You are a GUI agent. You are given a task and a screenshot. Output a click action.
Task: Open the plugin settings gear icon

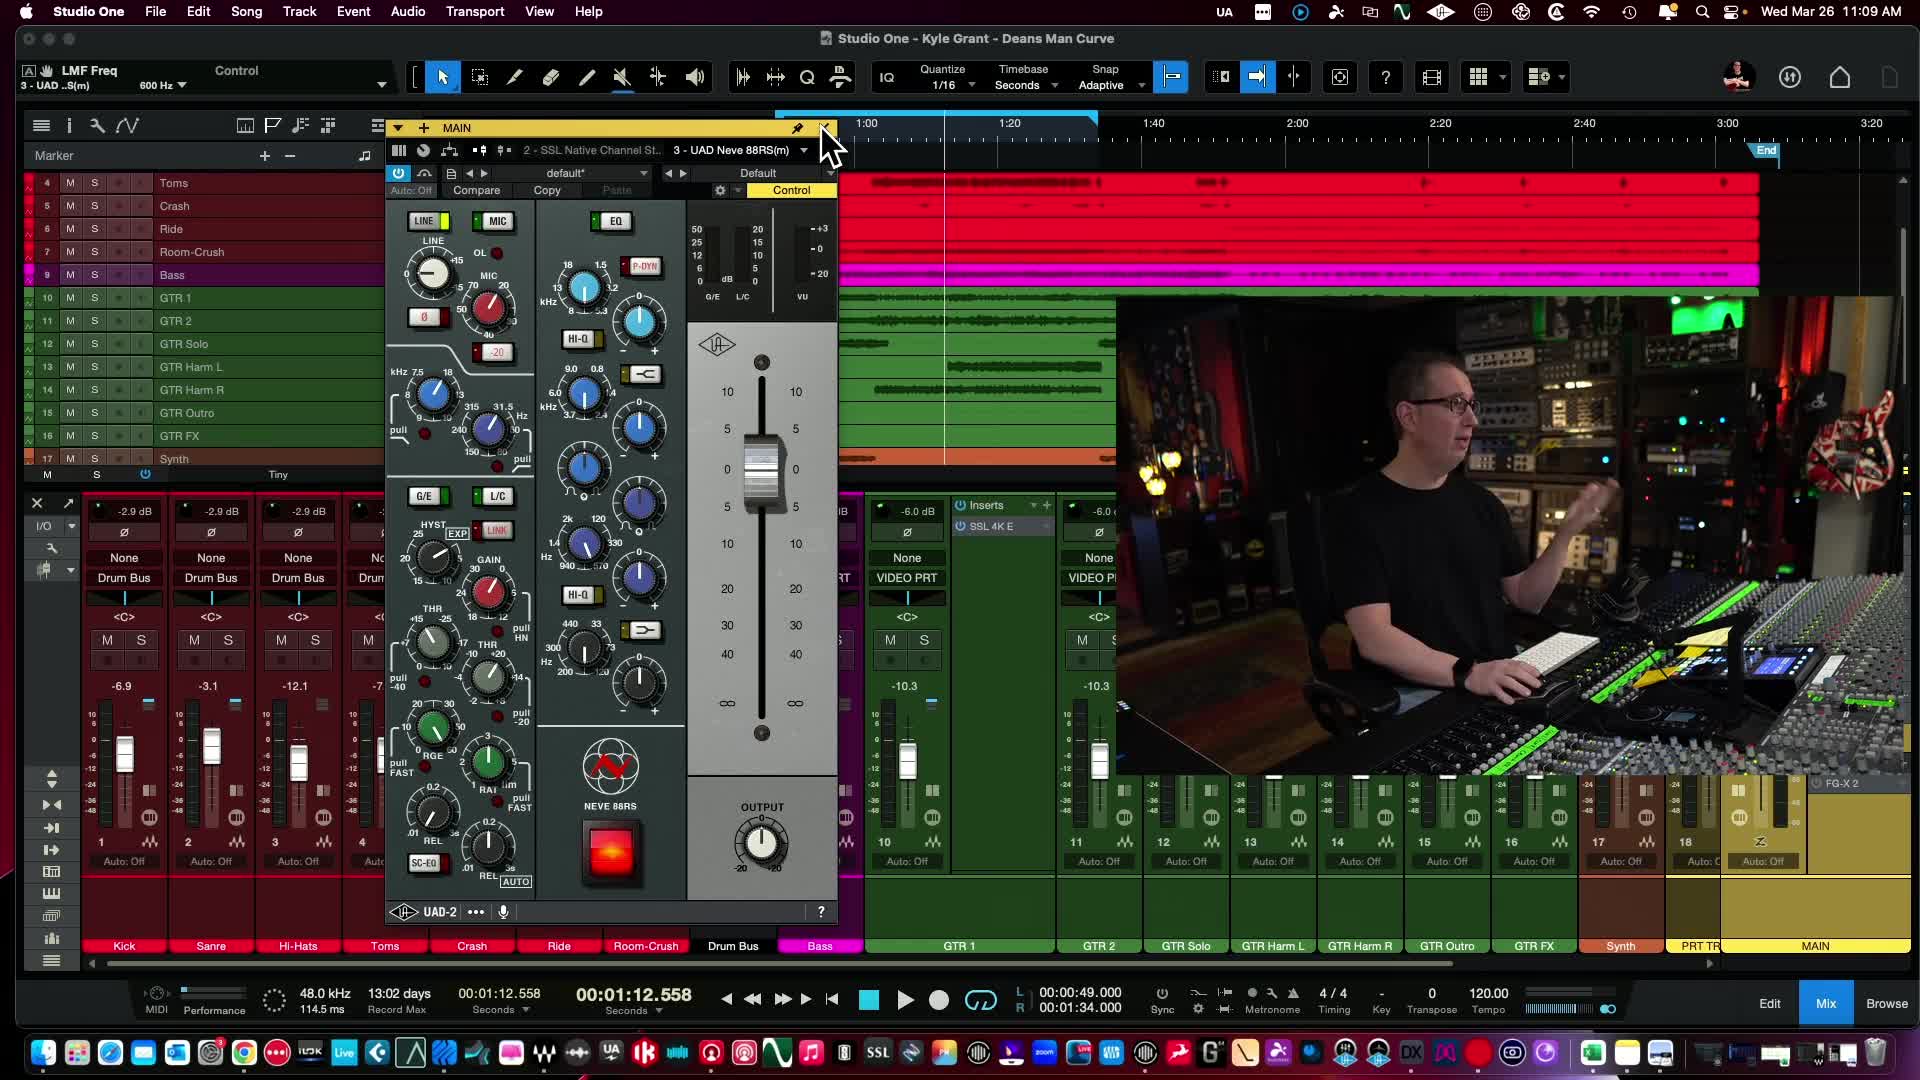coord(719,190)
